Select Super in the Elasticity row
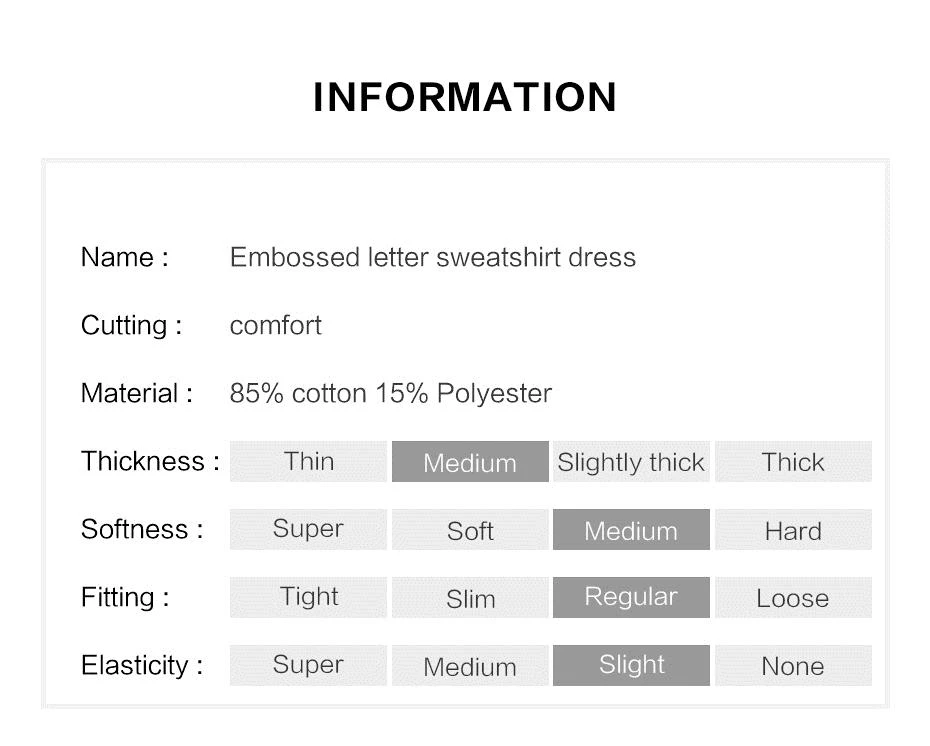This screenshot has height=746, width=930. [308, 665]
